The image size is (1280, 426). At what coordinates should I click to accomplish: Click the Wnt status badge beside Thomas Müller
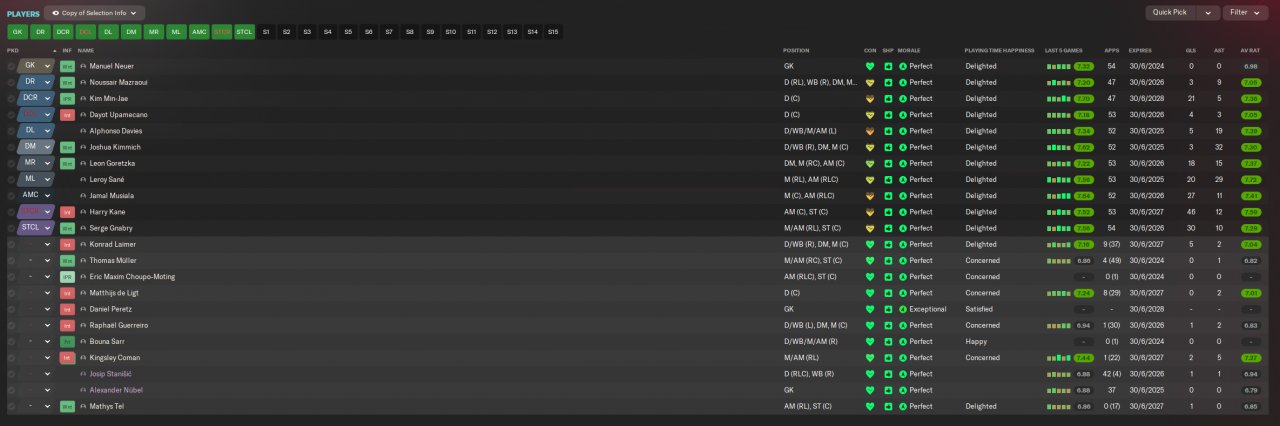coord(67,260)
